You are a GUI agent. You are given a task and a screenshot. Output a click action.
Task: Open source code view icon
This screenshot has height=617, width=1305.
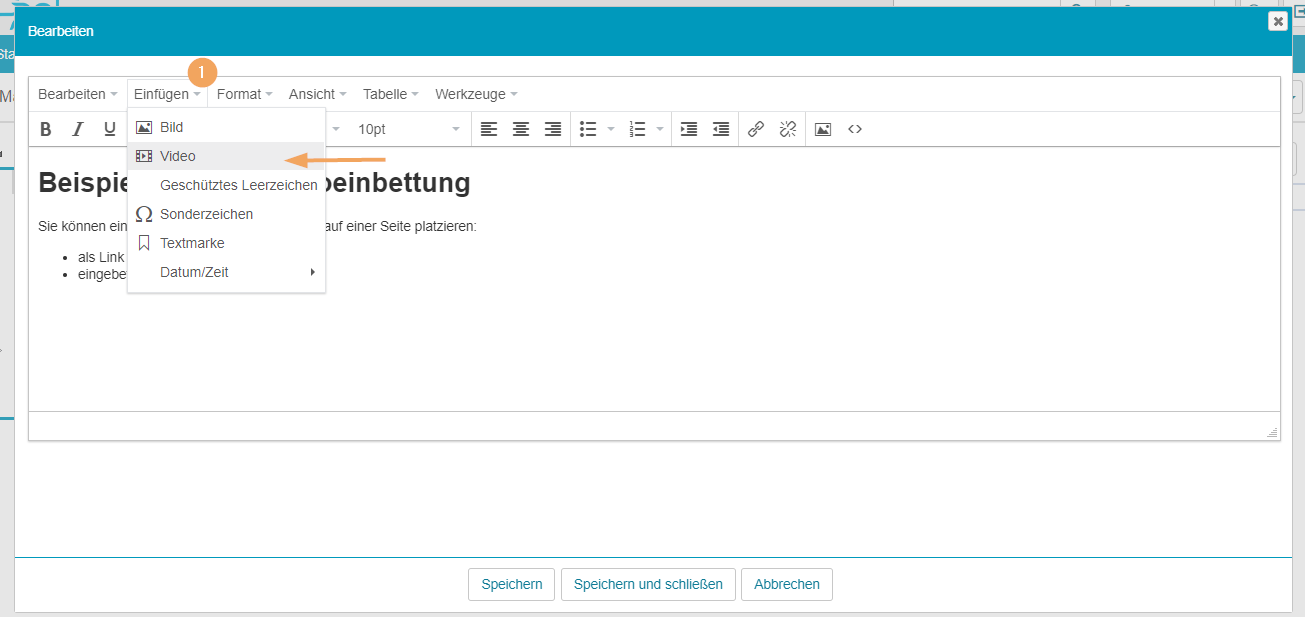pos(855,129)
